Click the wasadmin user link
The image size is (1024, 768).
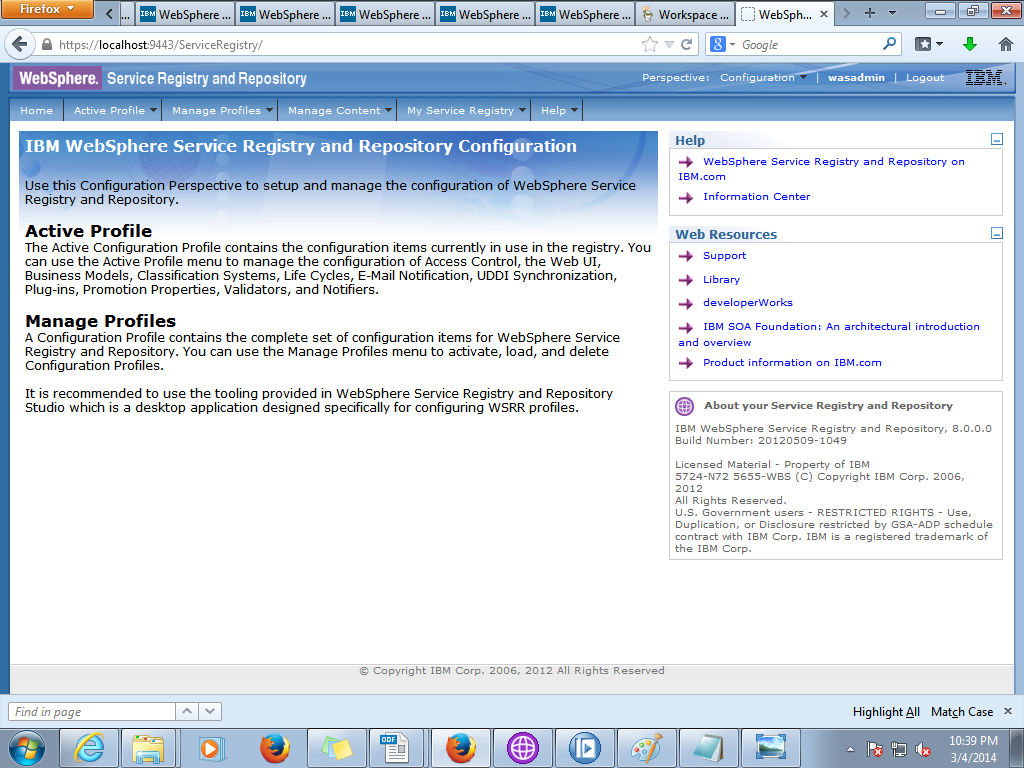tap(856, 77)
